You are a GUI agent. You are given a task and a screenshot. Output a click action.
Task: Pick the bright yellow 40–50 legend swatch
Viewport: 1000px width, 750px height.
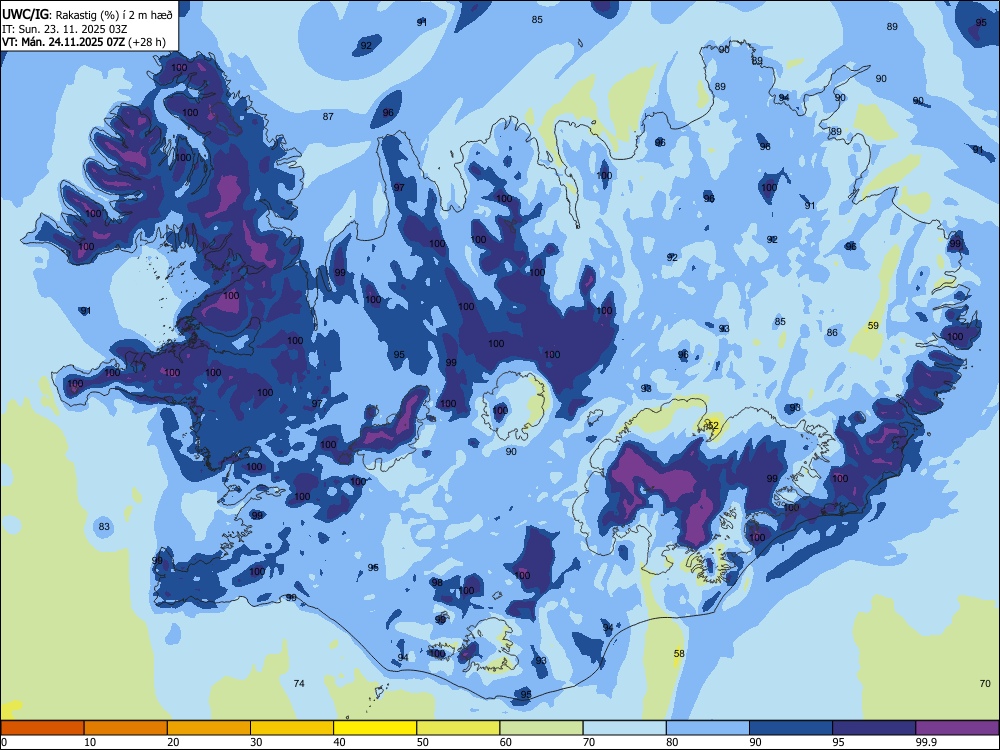[375, 728]
